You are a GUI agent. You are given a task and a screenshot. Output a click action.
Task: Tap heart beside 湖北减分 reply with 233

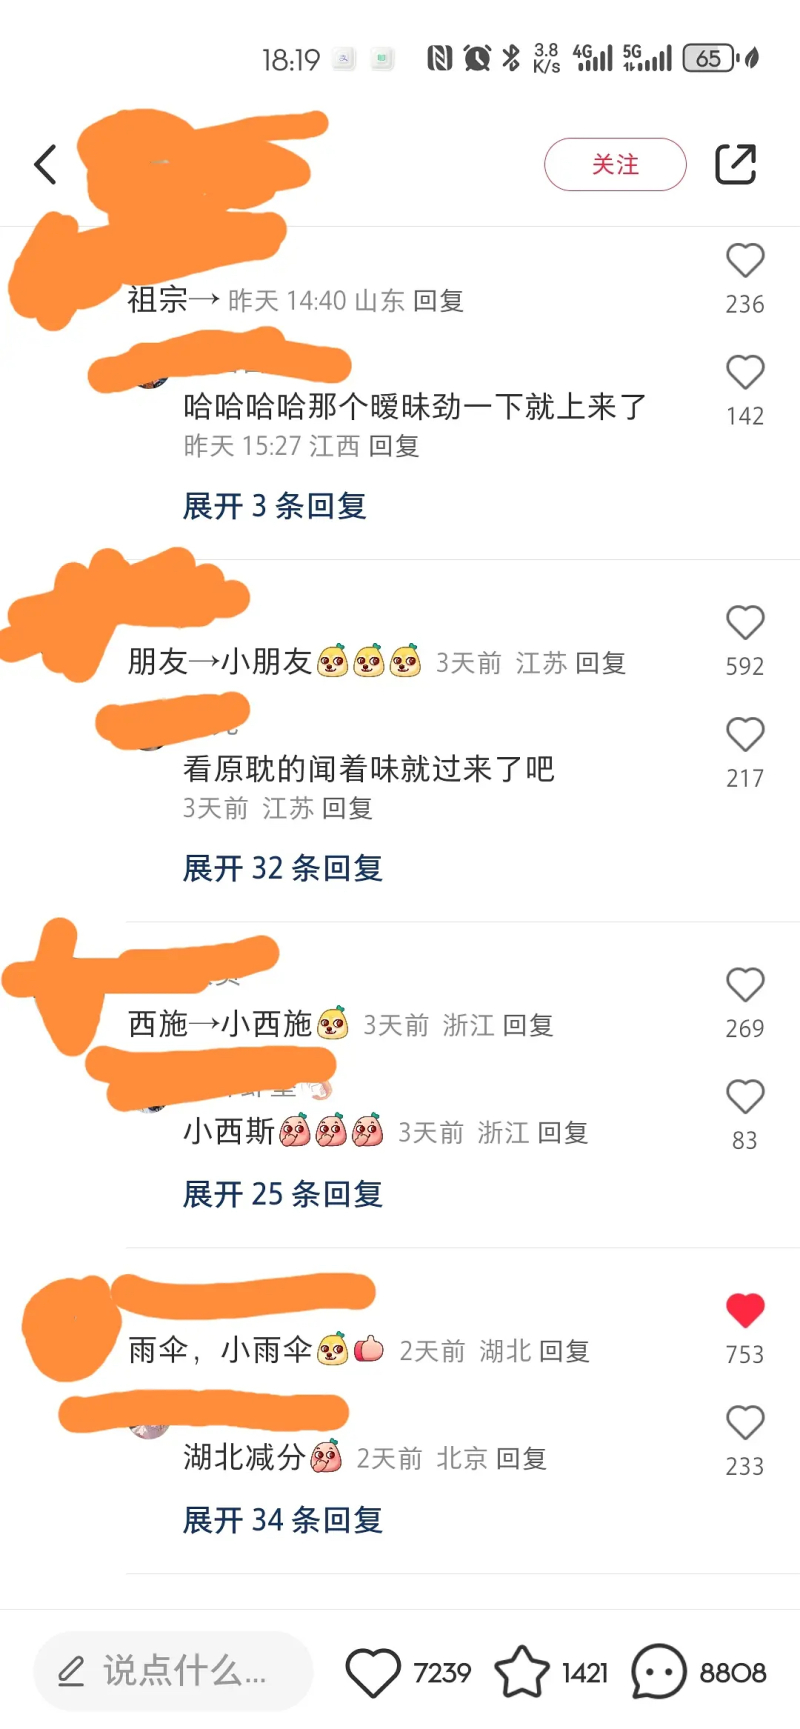point(745,1423)
